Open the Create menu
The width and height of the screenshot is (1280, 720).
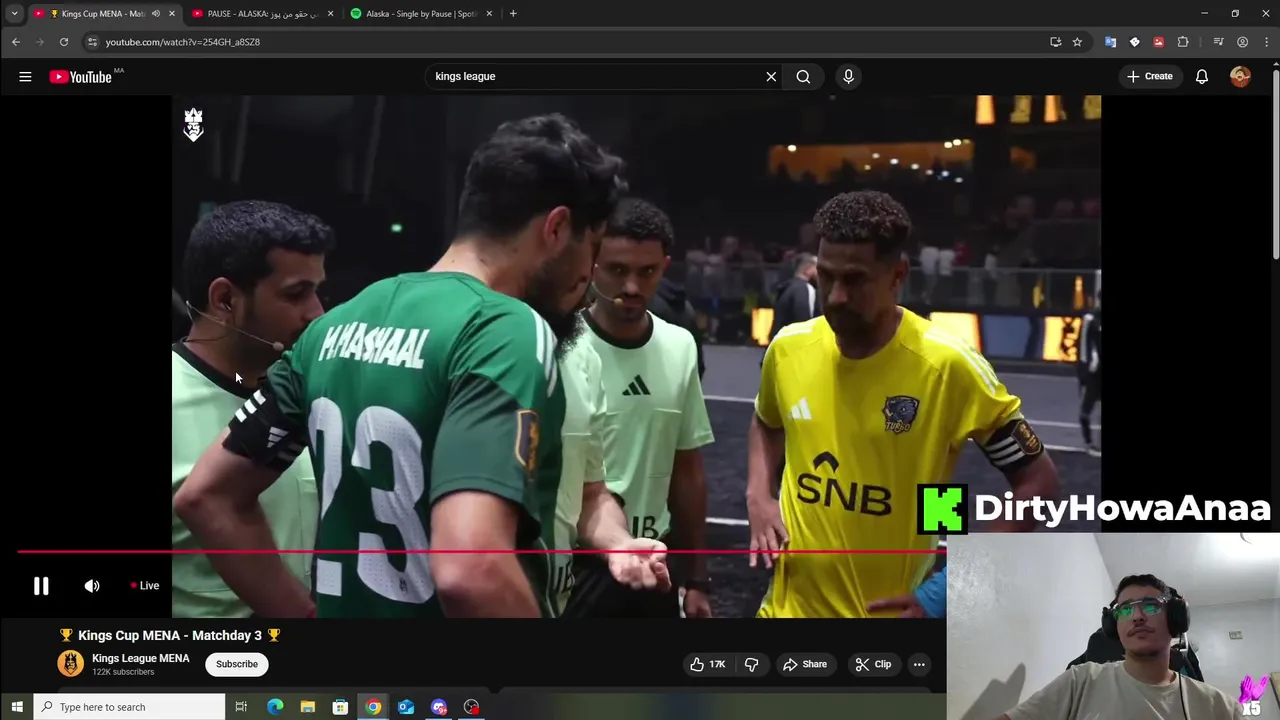(x=1150, y=76)
